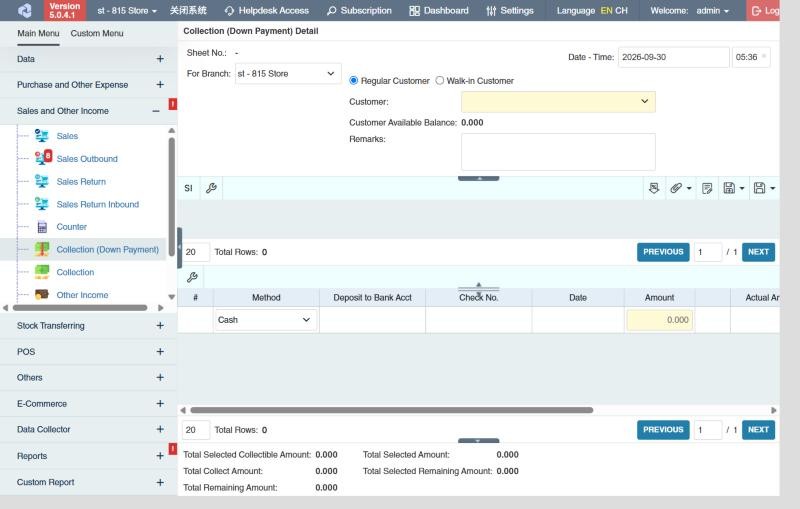Open the Counter calculator item
Viewport: 800px width, 509px height.
click(x=71, y=226)
